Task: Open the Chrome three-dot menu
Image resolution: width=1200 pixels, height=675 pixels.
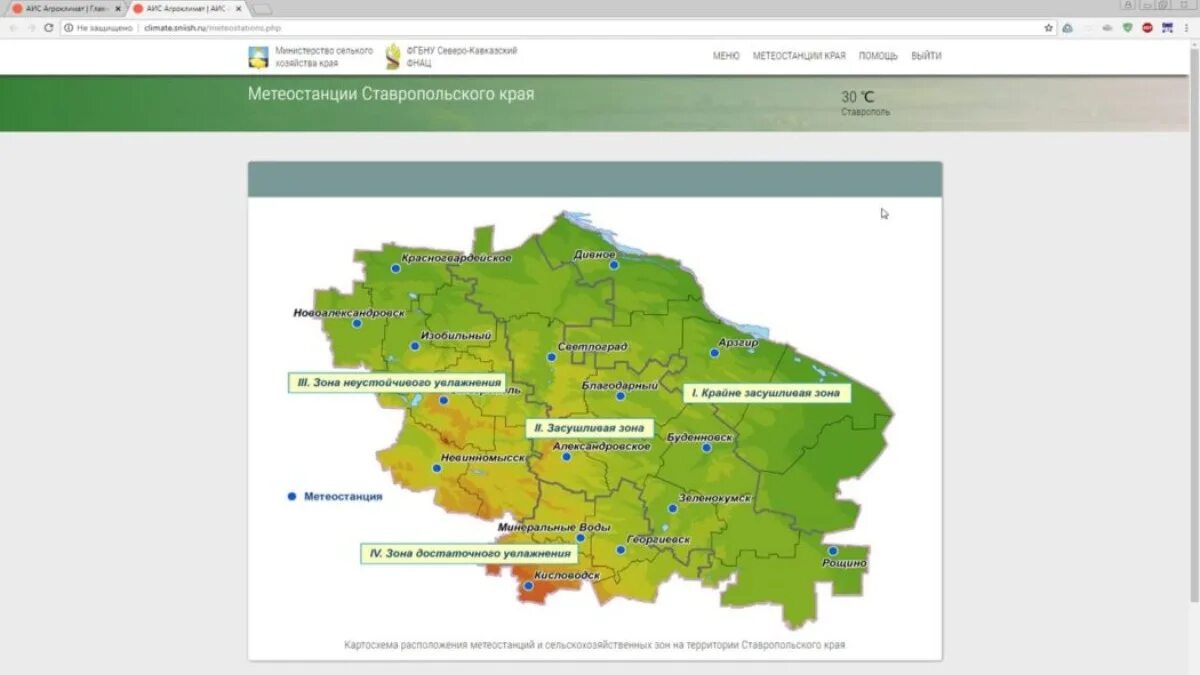Action: (x=1188, y=28)
